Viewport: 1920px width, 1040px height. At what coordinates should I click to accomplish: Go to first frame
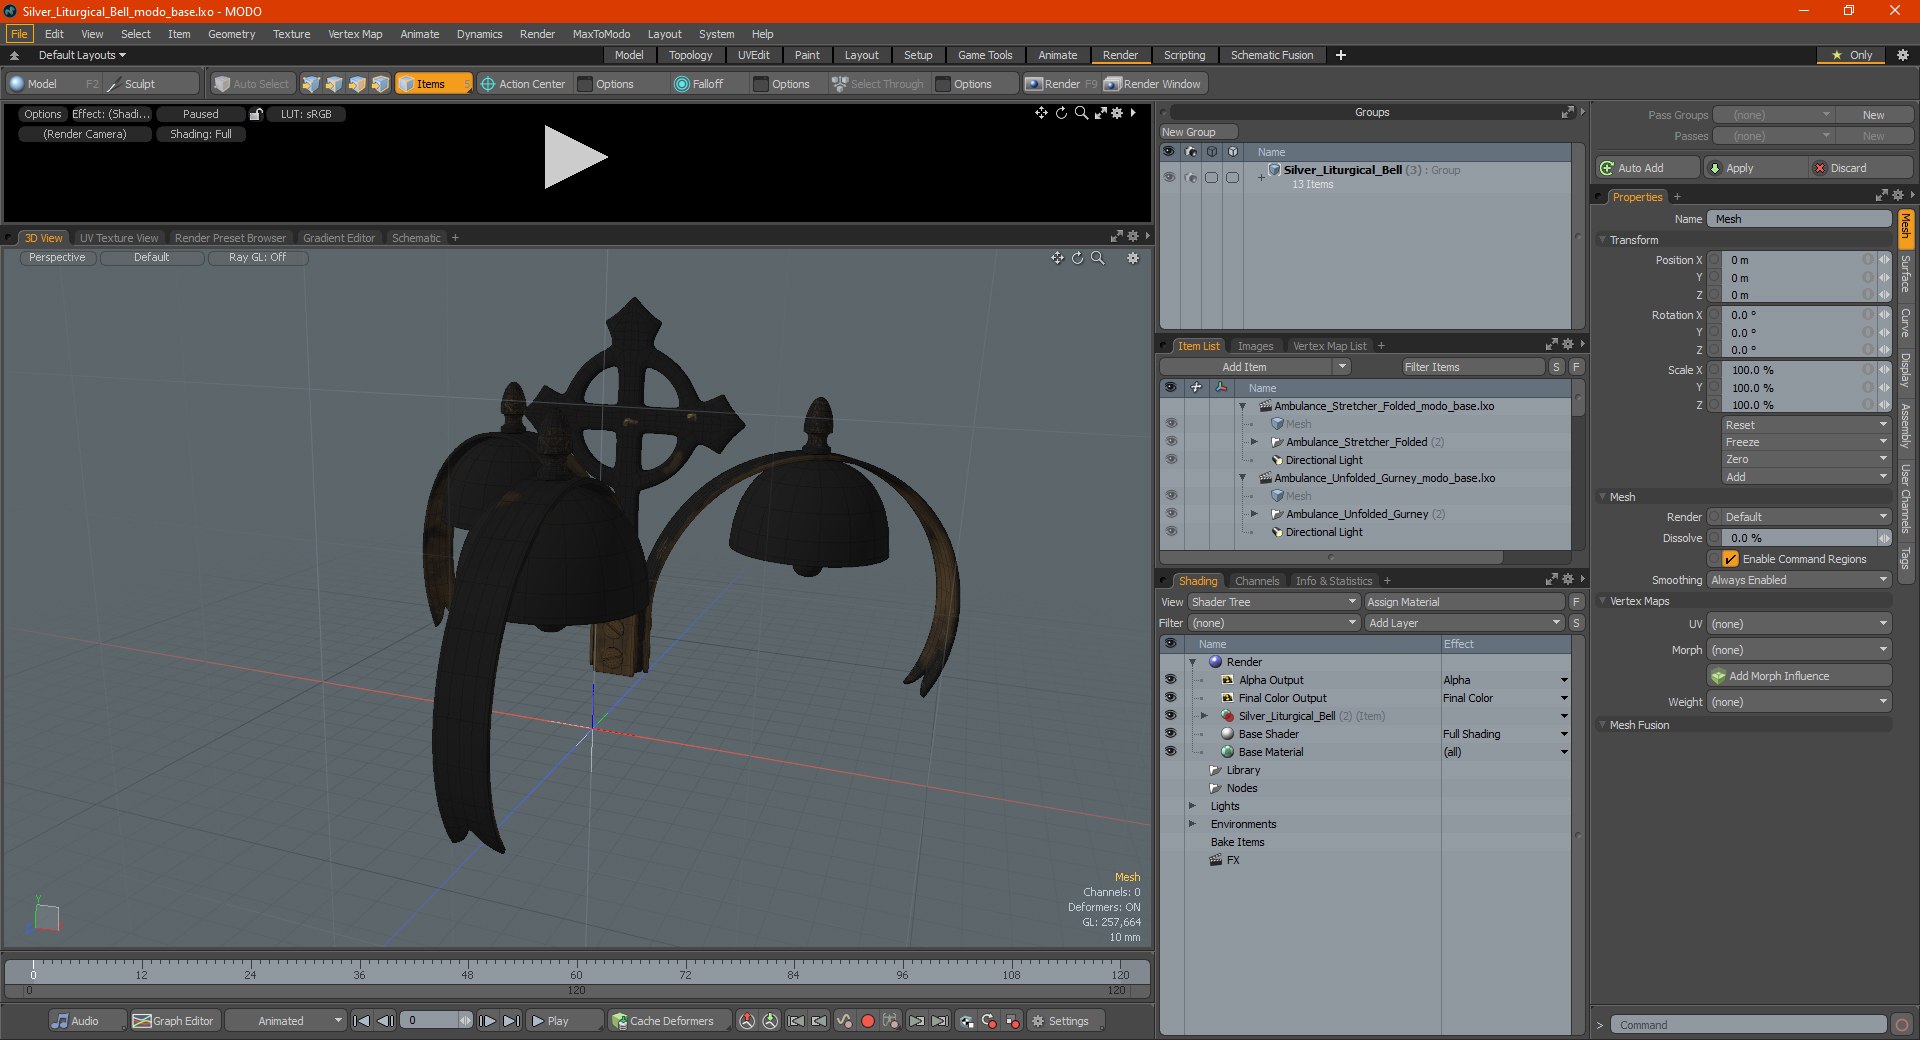coord(362,1021)
